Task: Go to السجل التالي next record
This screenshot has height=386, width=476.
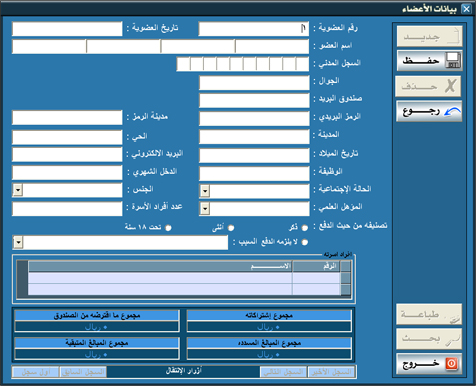Action: click(x=283, y=372)
